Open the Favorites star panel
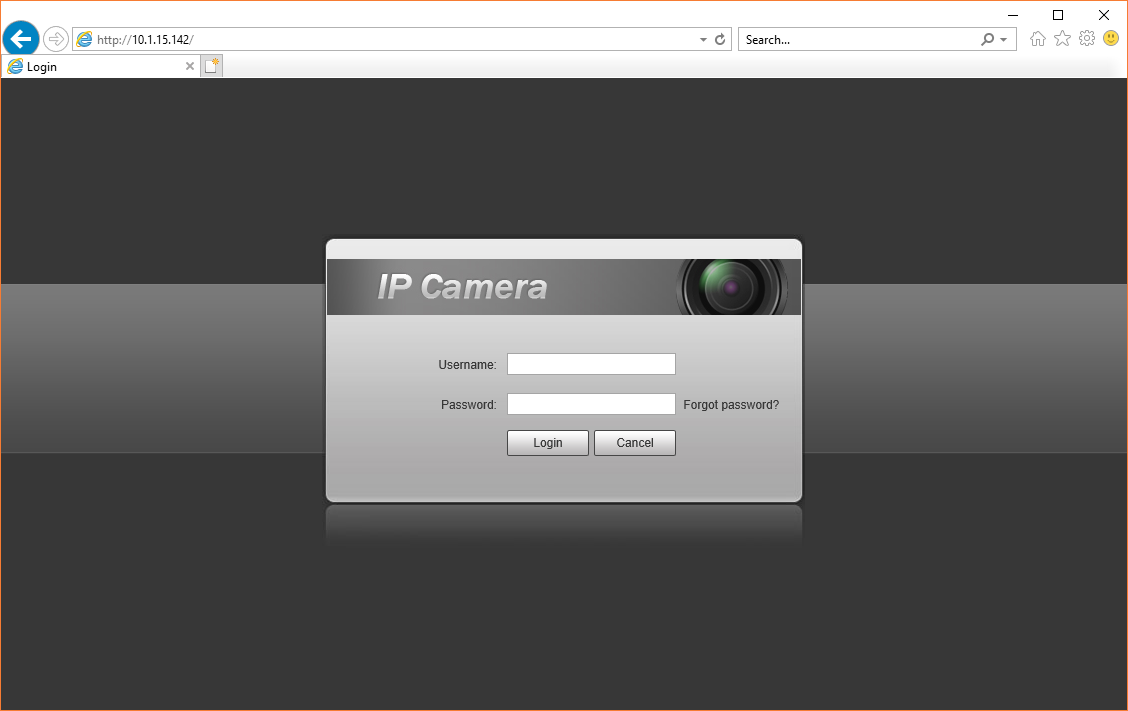The height and width of the screenshot is (711, 1128). click(x=1062, y=38)
